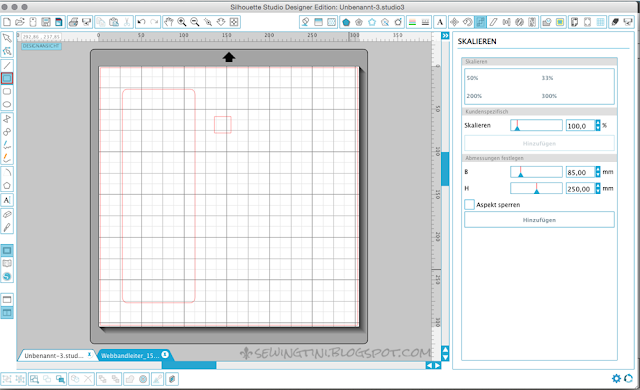Print document icon

(73, 22)
